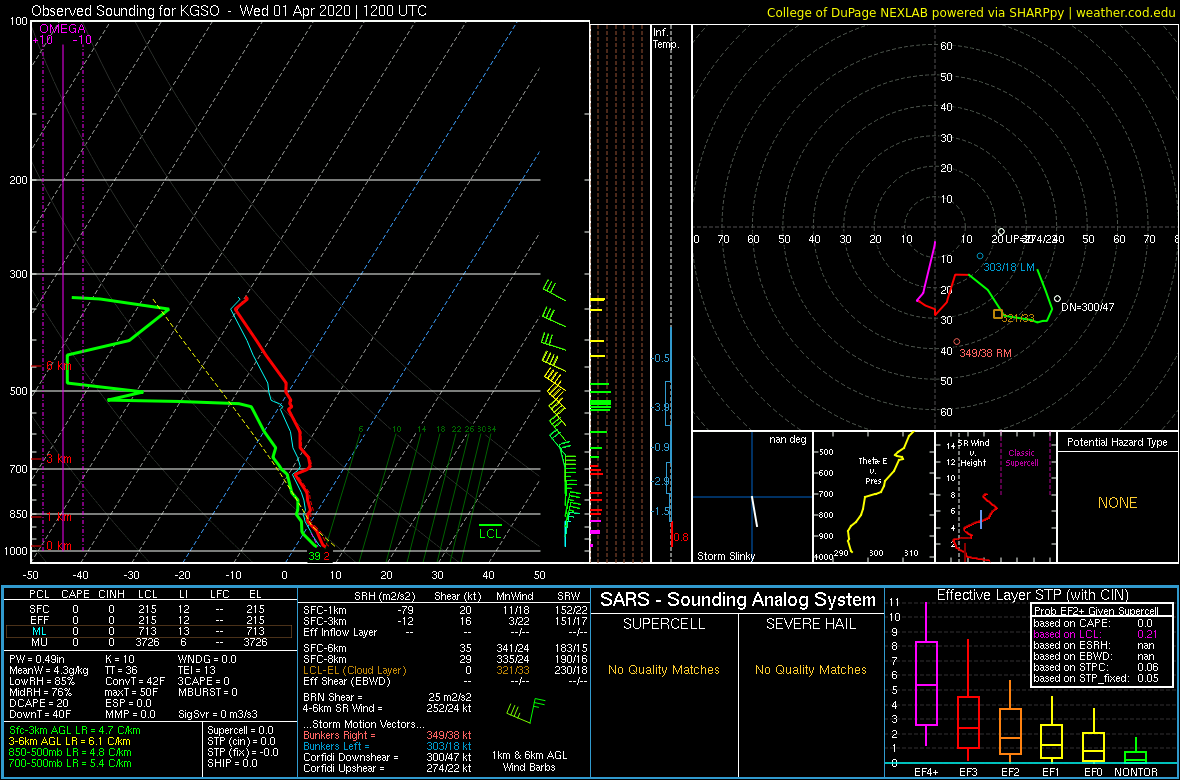1180x780 pixels.
Task: Click the BRN Shear = label
Action: [333, 697]
